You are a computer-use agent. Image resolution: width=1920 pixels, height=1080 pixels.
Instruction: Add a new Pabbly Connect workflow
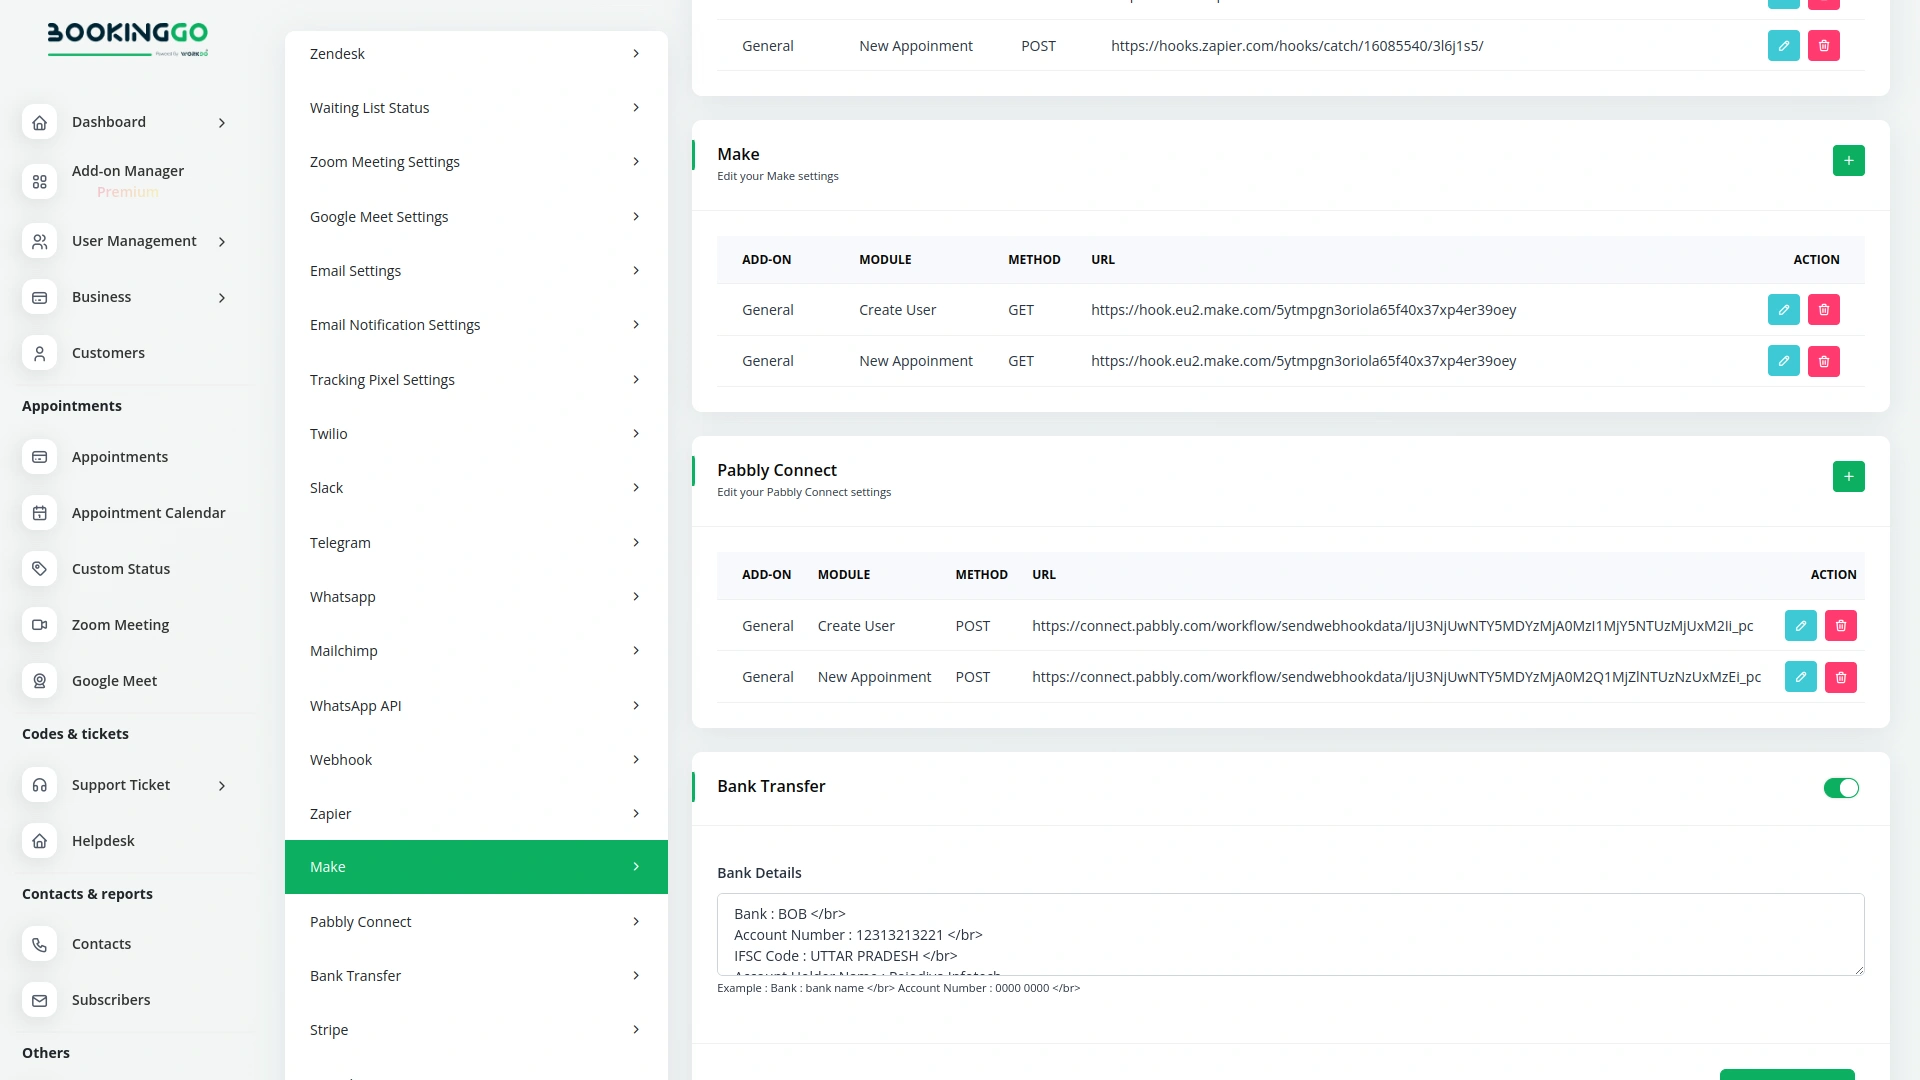pyautogui.click(x=1848, y=476)
